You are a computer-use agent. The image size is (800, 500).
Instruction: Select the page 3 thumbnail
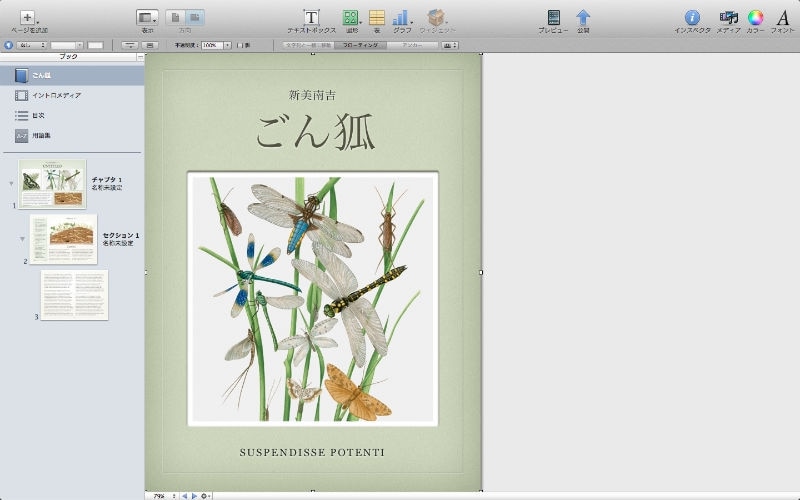[74, 295]
